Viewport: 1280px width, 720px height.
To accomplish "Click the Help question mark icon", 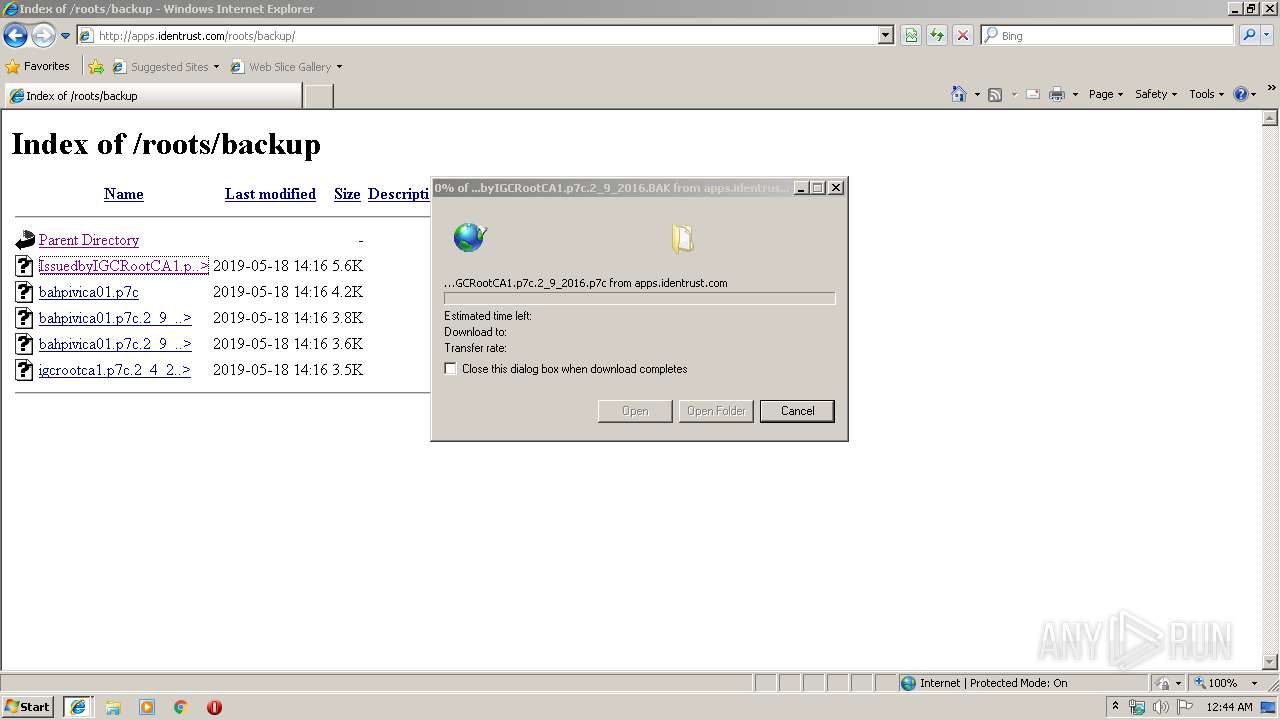I will pos(1241,94).
